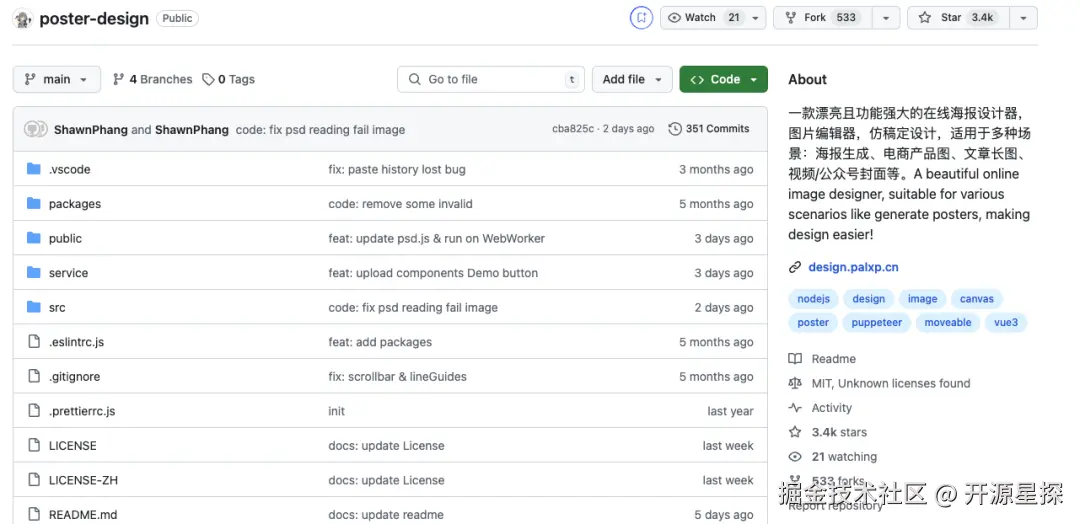1080x524 pixels.
Task: Click the link icon beside design.palxp.cn
Action: coord(795,267)
